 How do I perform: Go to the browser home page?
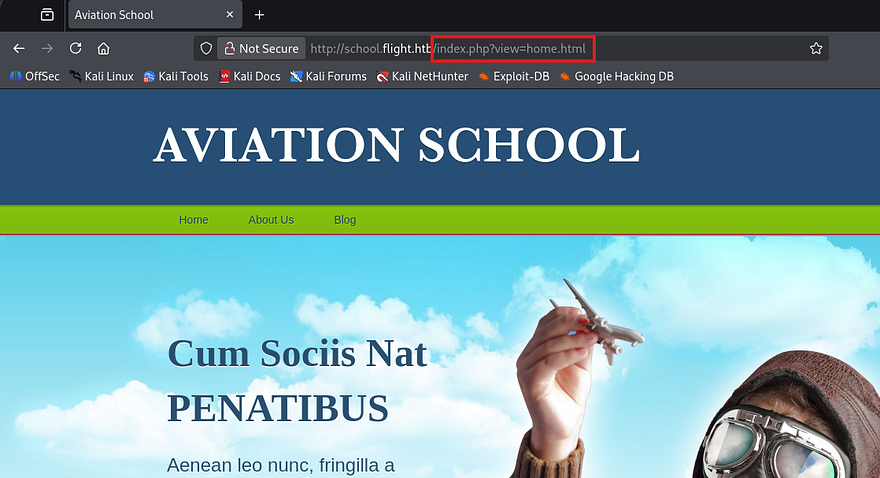coord(103,48)
